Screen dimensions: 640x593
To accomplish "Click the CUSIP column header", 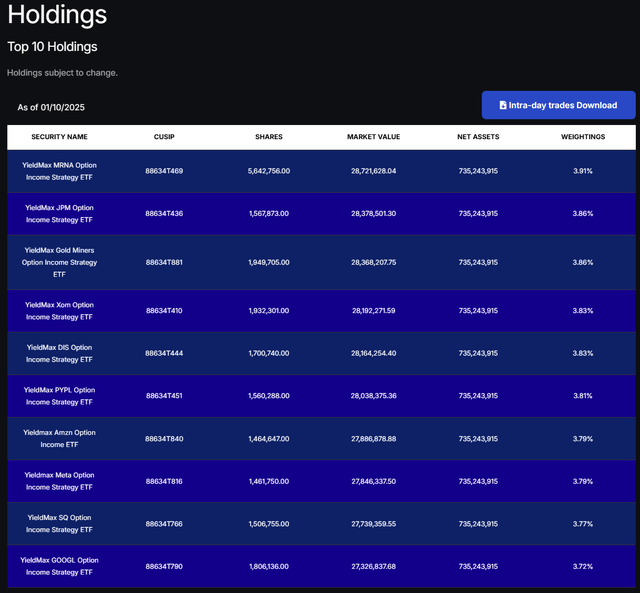I will (x=164, y=137).
